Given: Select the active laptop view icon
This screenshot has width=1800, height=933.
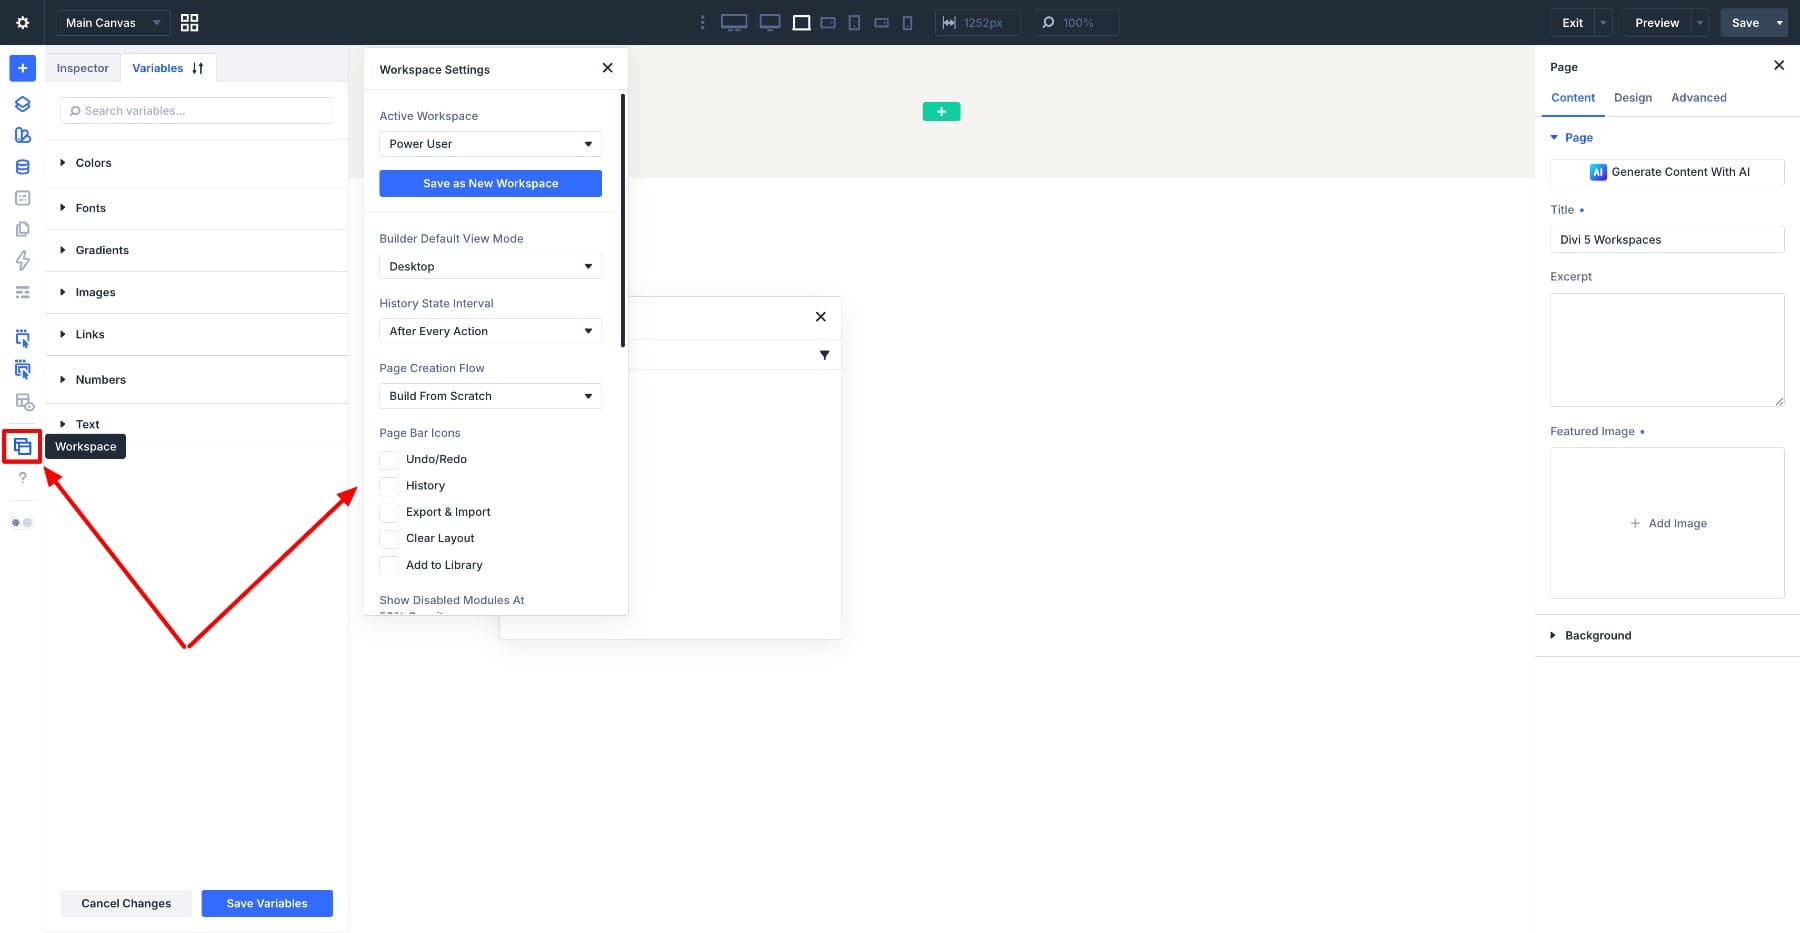Looking at the screenshot, I should tap(801, 22).
